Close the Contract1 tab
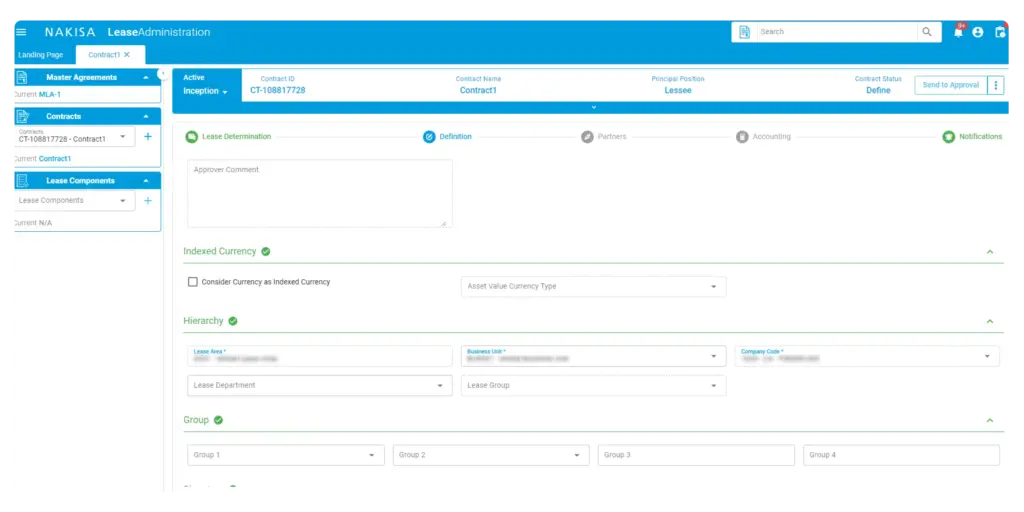 127,55
